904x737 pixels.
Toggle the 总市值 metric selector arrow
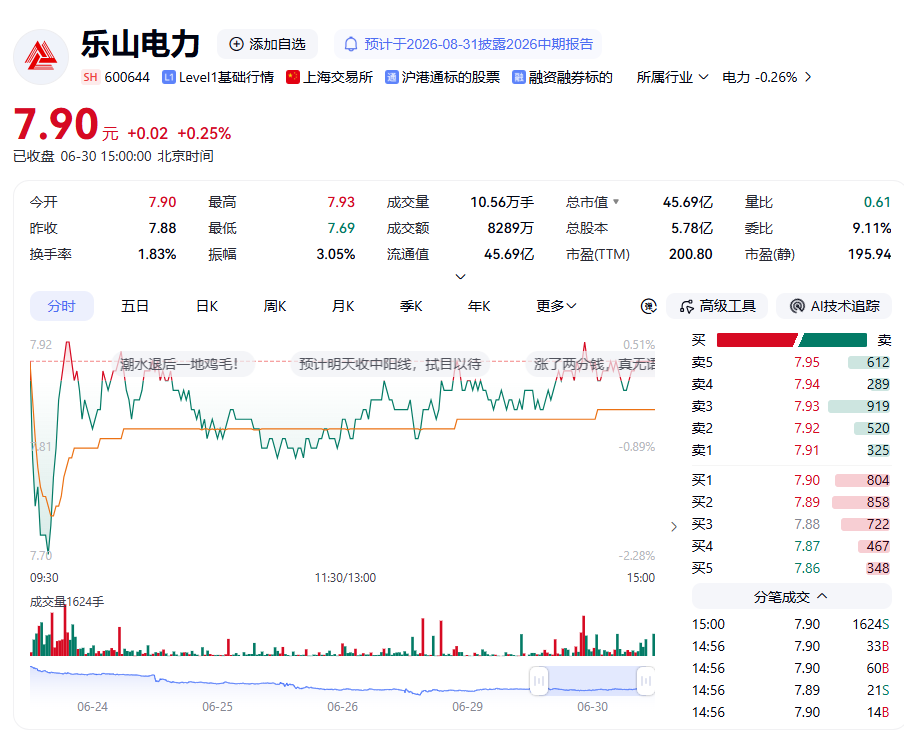coord(616,202)
